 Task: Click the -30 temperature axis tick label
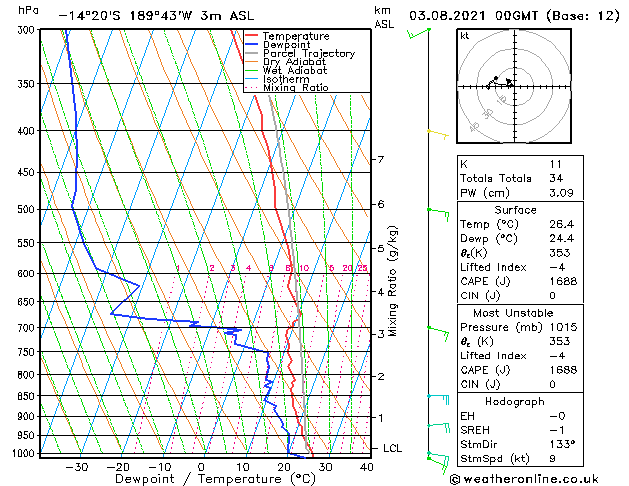[76, 467]
